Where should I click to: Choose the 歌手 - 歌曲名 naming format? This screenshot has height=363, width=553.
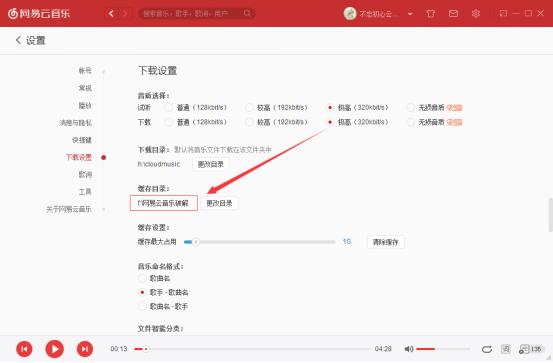tap(142, 292)
